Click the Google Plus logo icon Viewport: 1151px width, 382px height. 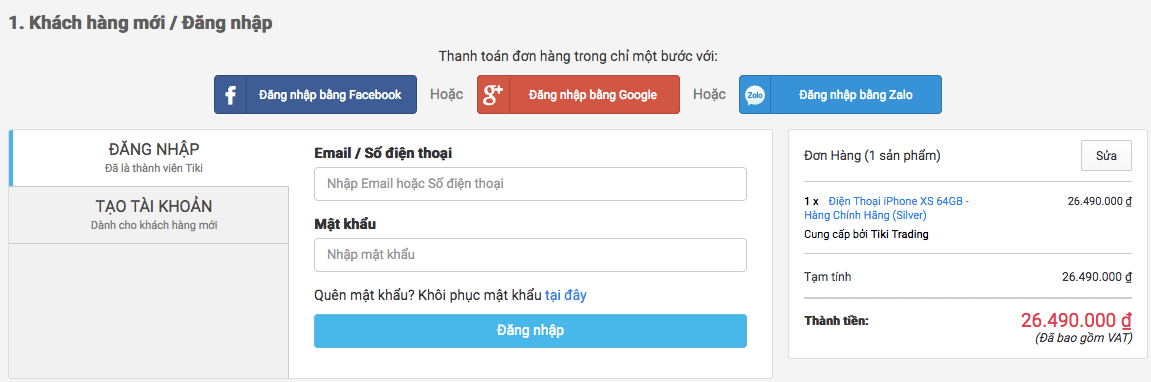pos(493,94)
